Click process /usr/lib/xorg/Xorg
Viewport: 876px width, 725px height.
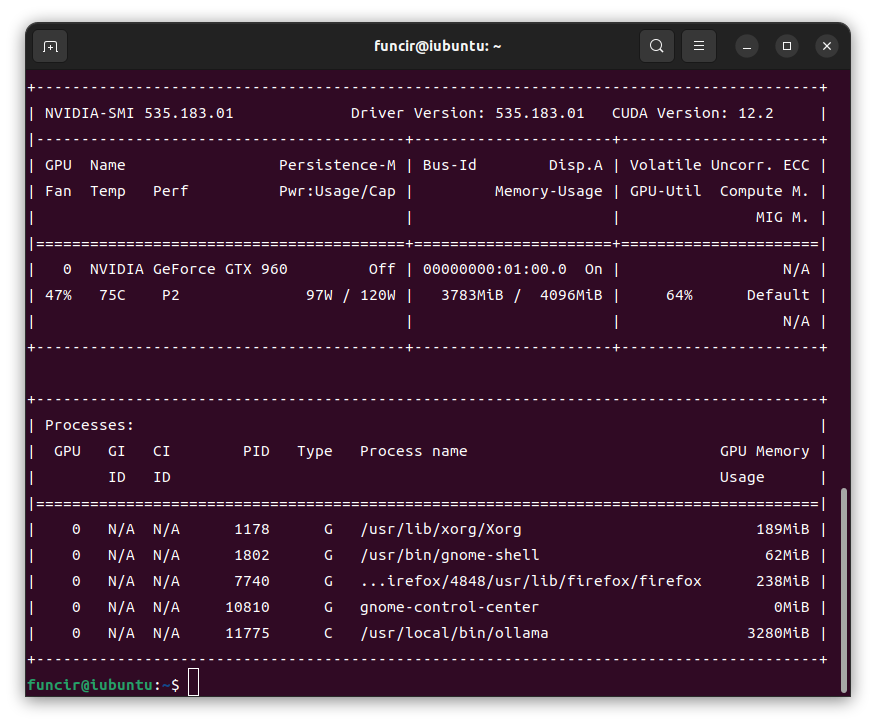[441, 530]
